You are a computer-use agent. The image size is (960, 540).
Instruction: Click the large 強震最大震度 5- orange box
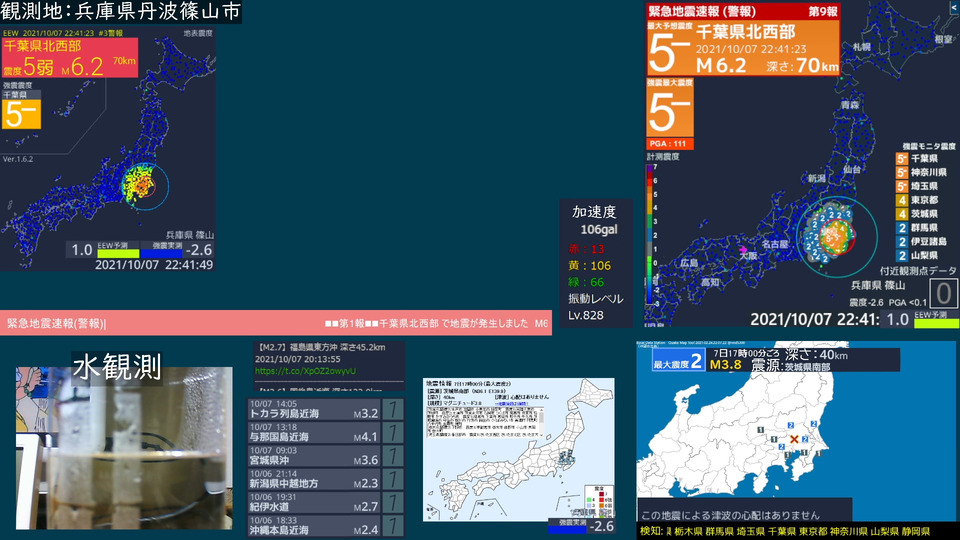coord(670,108)
